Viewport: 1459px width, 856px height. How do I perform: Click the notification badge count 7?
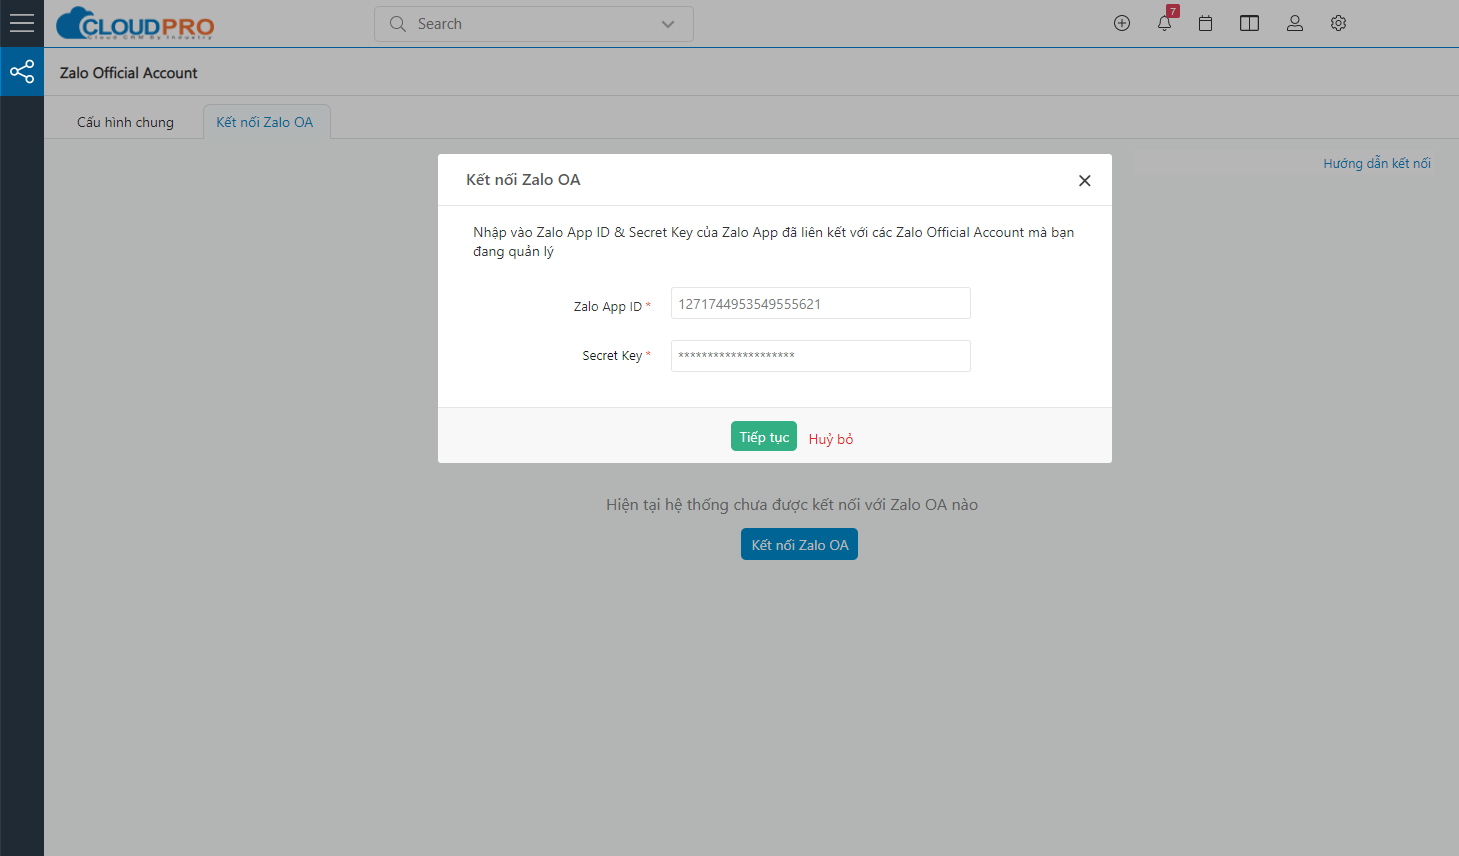tap(1173, 11)
